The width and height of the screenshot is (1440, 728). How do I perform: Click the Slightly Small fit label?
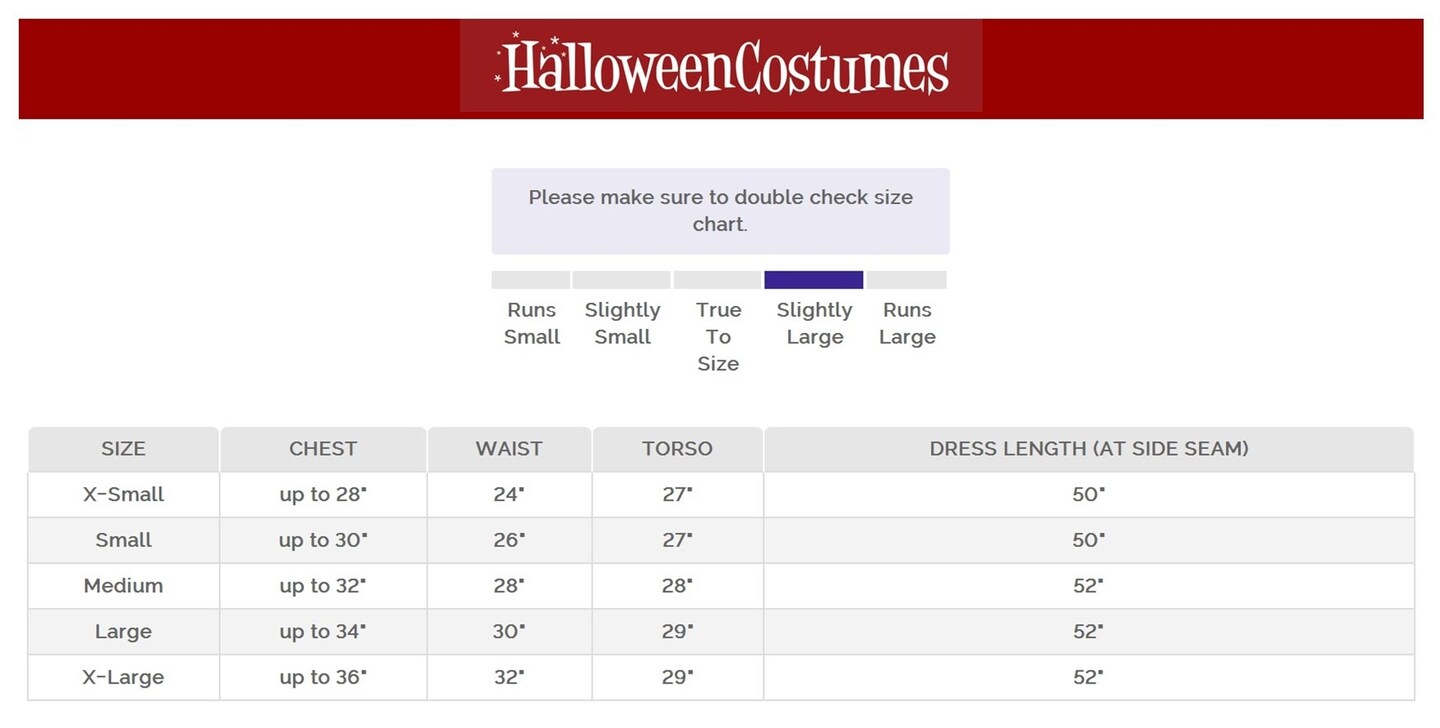tap(622, 323)
